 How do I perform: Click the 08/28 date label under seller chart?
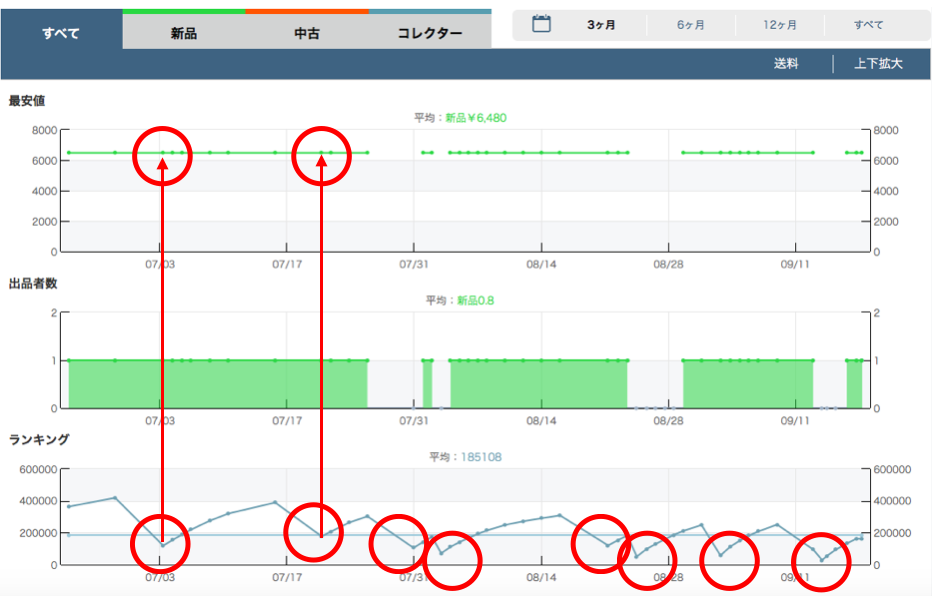(x=669, y=421)
